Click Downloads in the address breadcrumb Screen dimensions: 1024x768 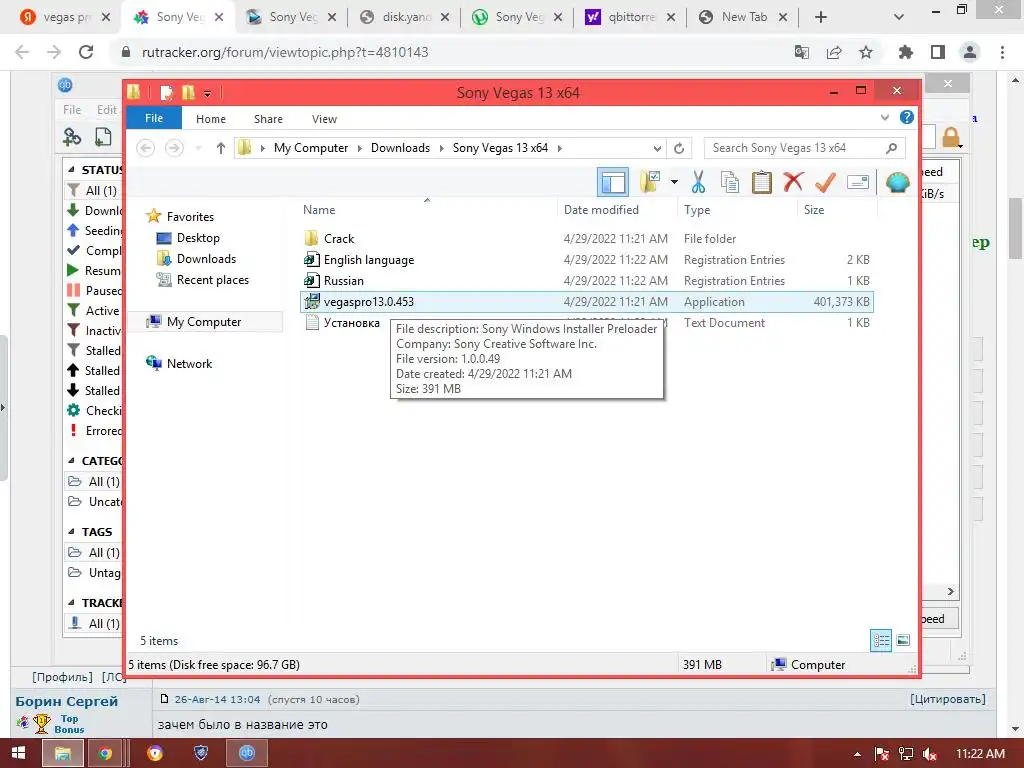400,148
